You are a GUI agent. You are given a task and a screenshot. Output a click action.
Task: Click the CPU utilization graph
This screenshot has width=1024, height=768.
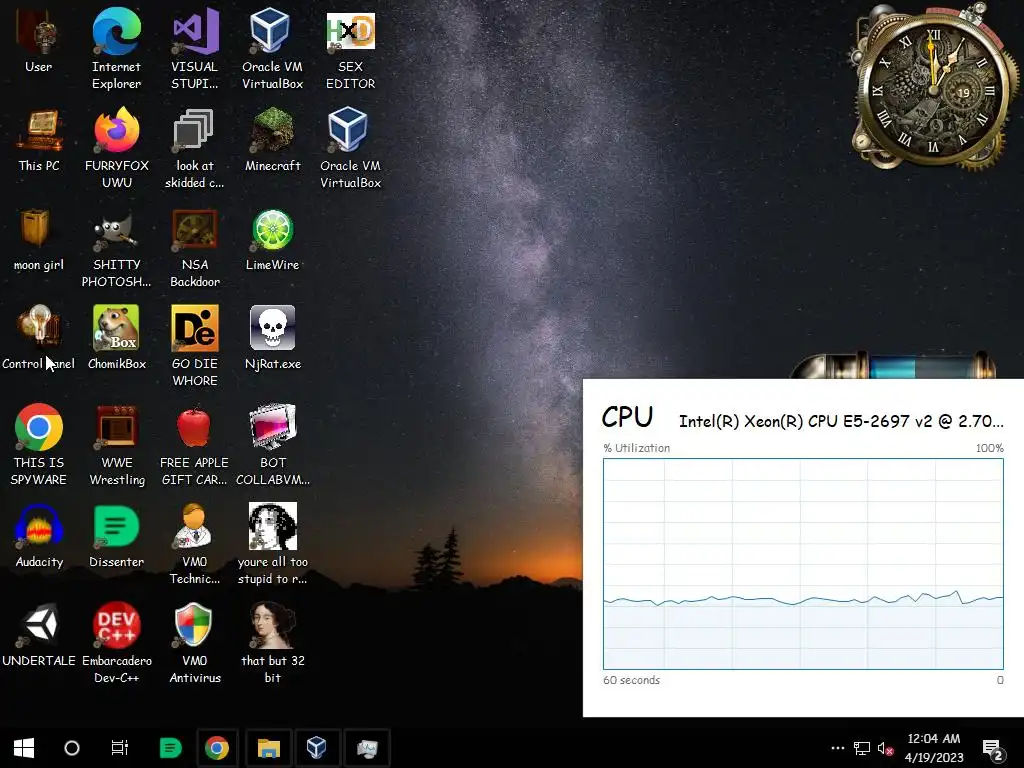coord(803,564)
